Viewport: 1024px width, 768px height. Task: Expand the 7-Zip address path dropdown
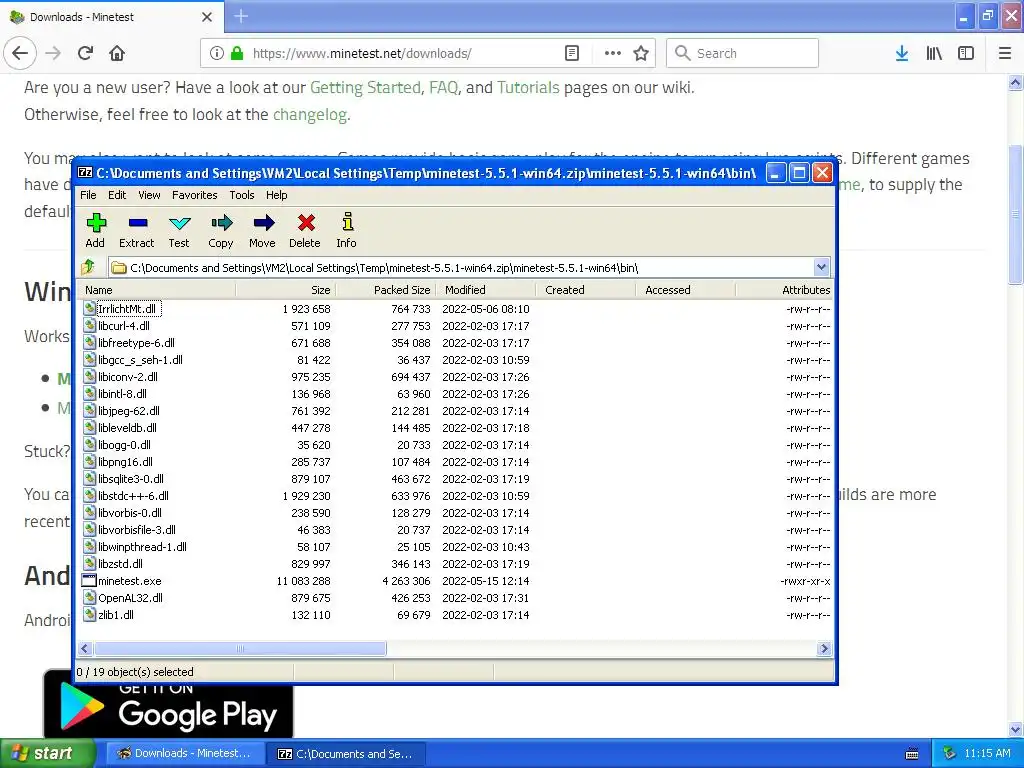point(822,267)
